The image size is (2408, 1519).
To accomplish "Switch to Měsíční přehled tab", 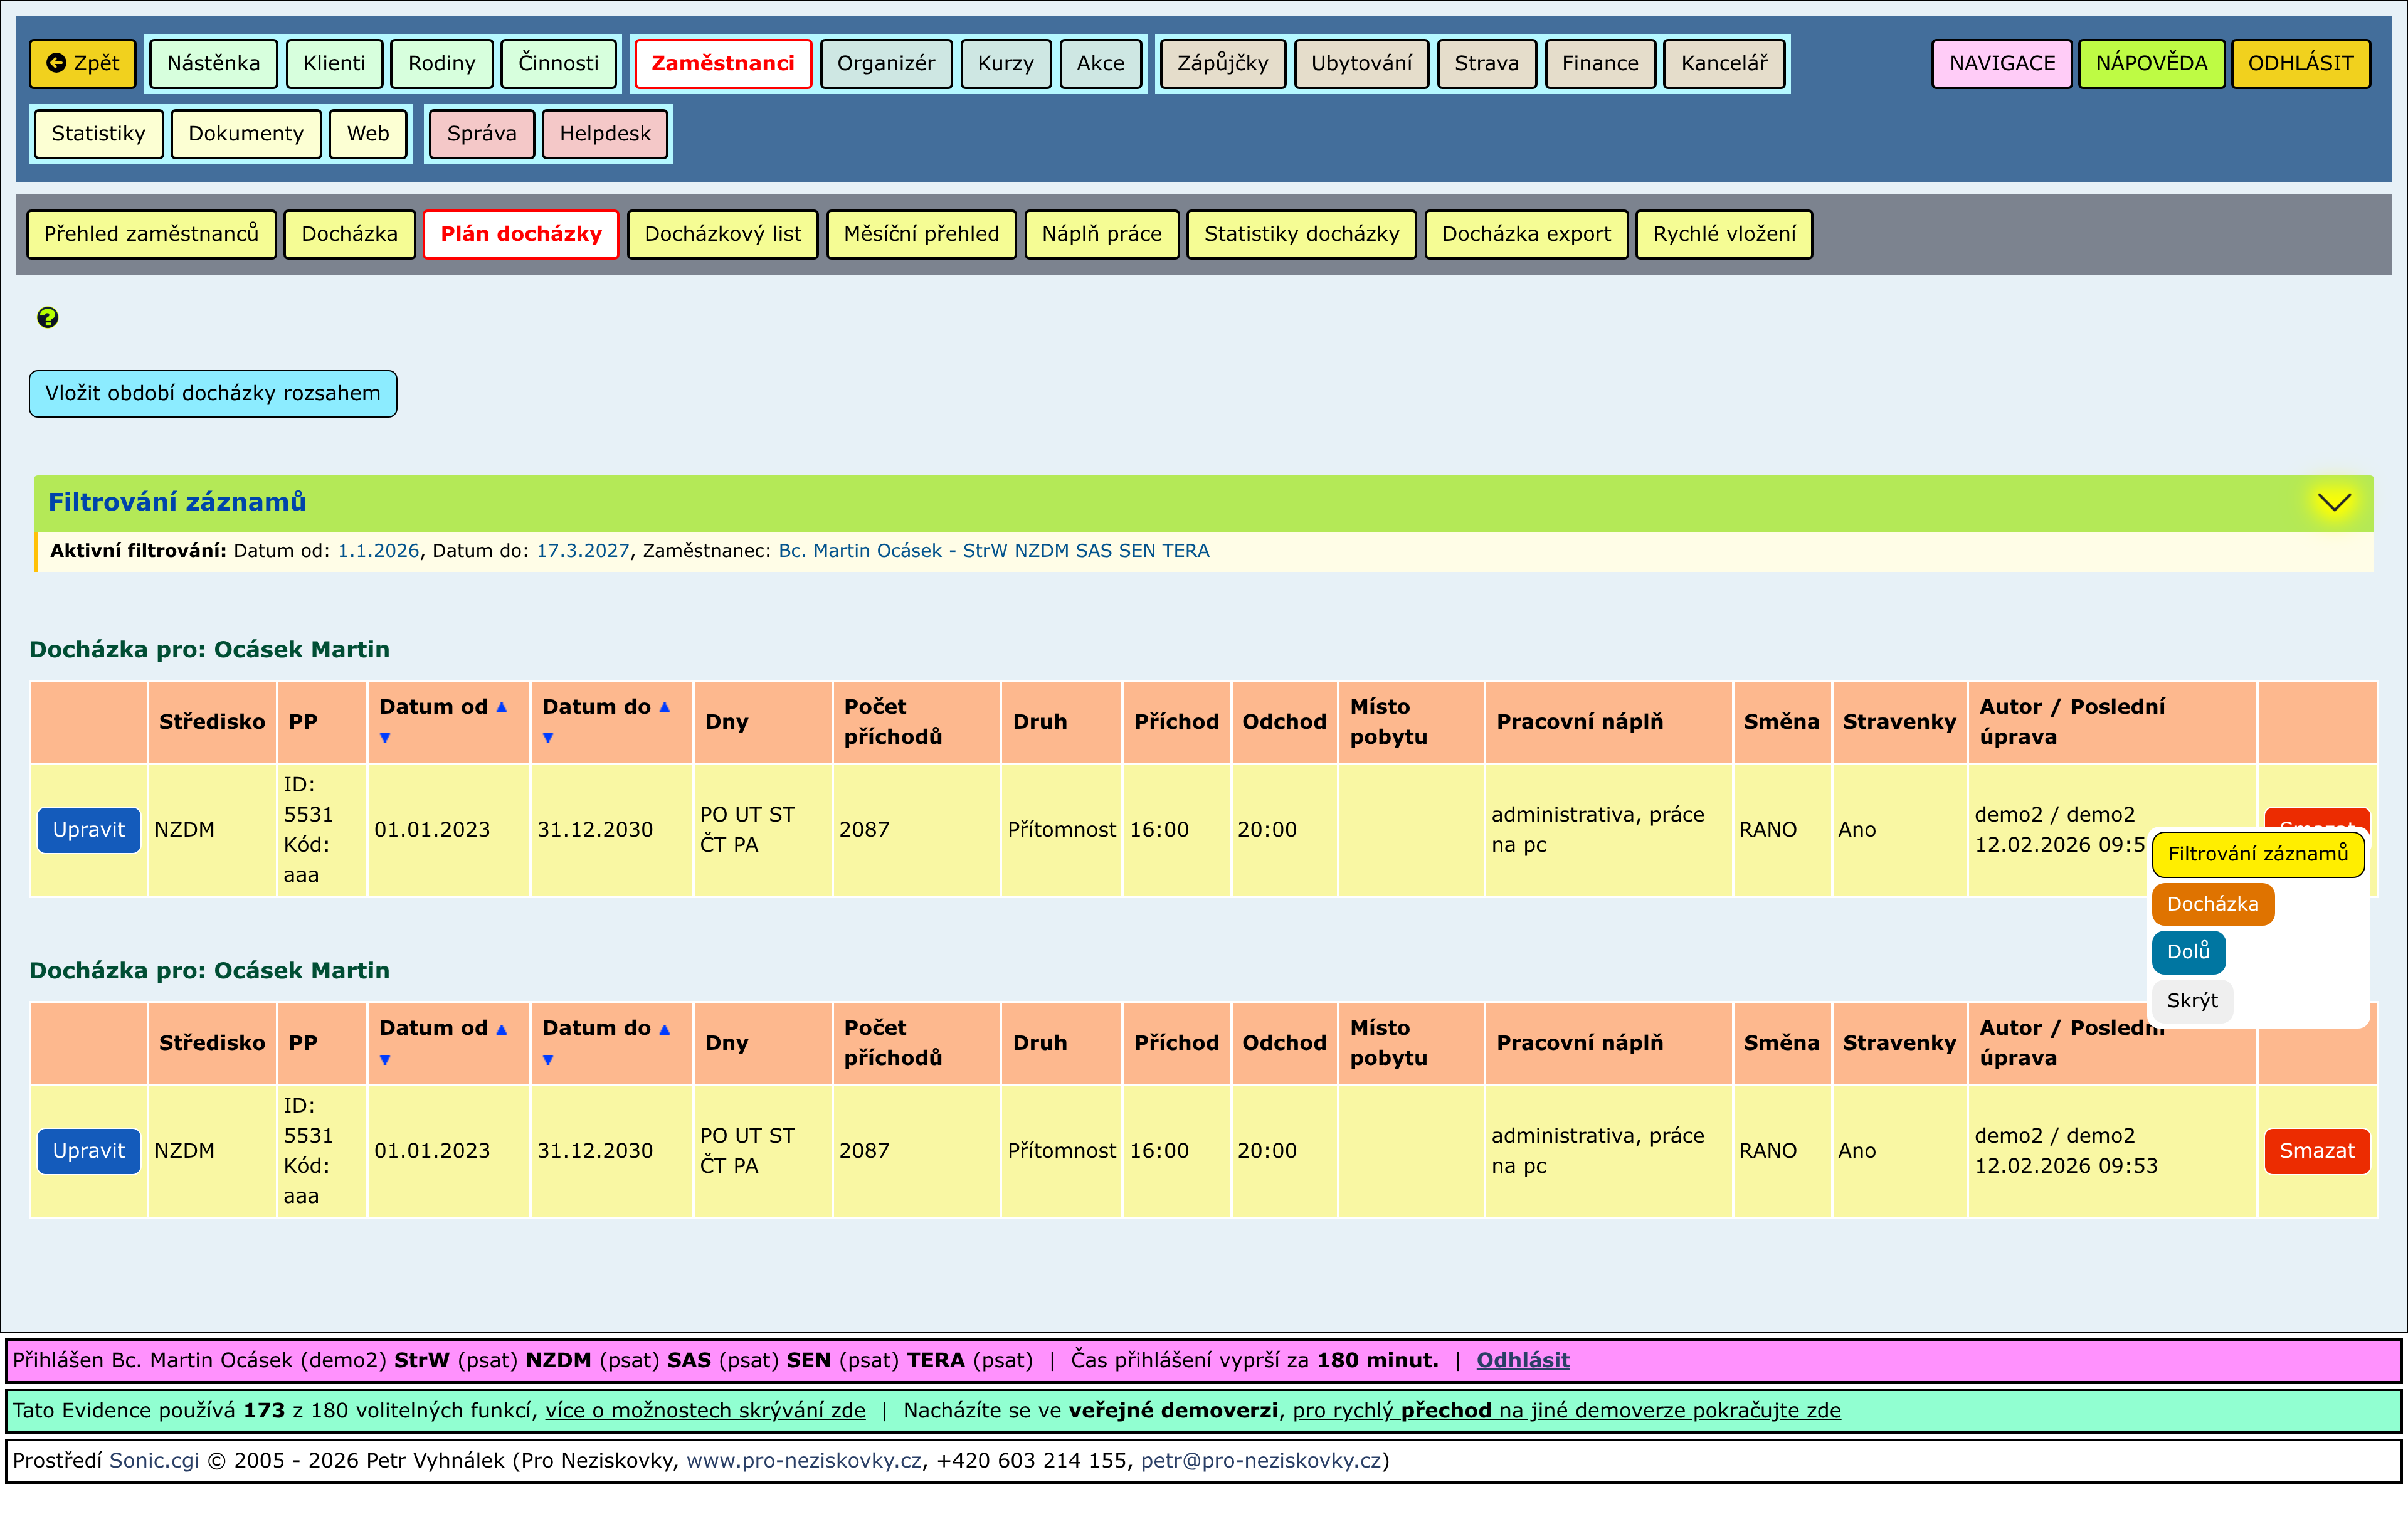I will click(x=921, y=234).
